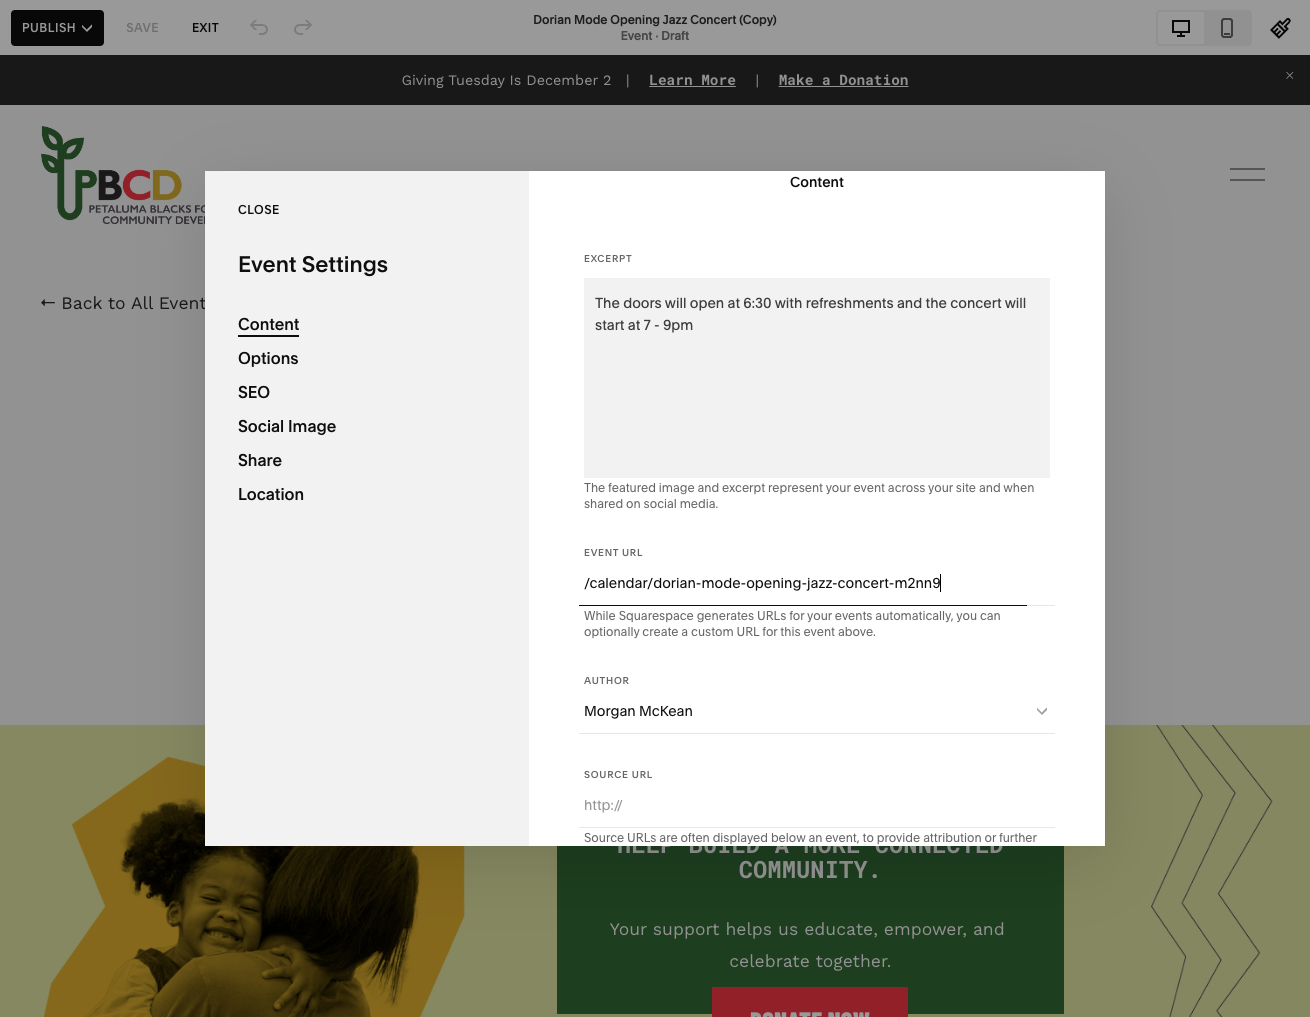Open the Publish dropdown
This screenshot has width=1310, height=1017.
click(57, 28)
